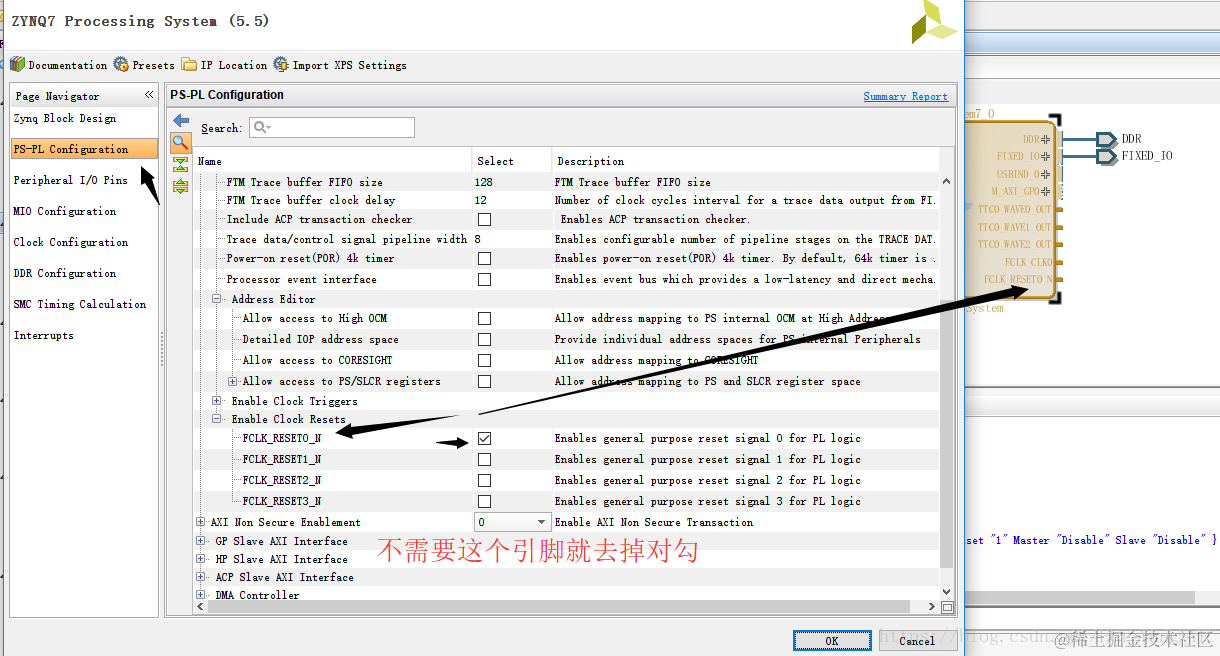Uncheck the FCLK_RESET0_N checkbox

484,439
